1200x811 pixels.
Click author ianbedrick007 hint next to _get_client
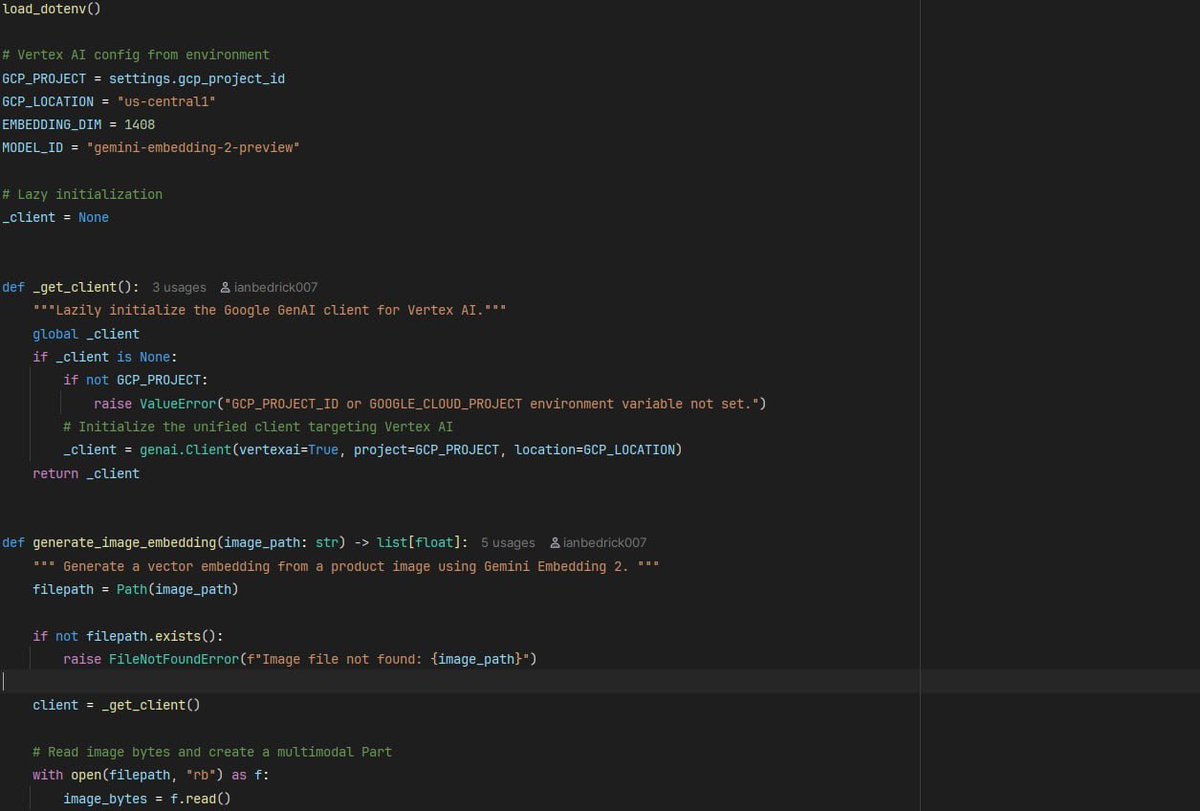point(269,287)
